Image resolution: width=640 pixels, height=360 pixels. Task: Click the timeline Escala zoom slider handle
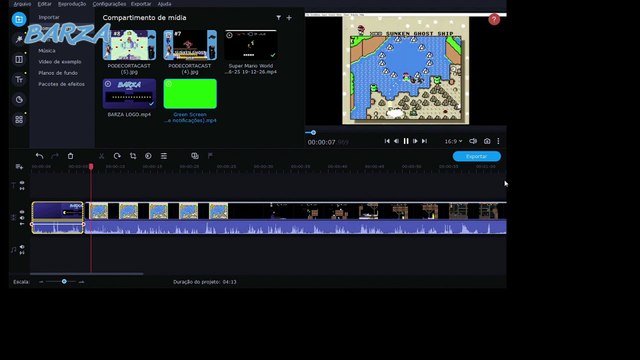pyautogui.click(x=64, y=282)
